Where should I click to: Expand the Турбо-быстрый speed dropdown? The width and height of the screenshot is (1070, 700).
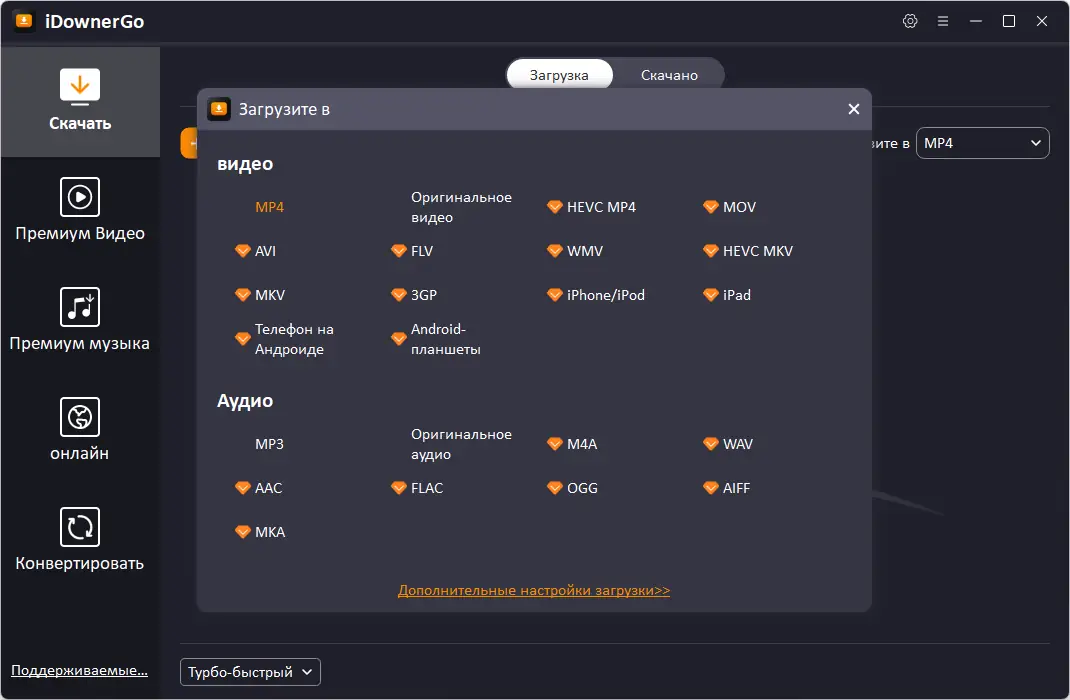250,672
